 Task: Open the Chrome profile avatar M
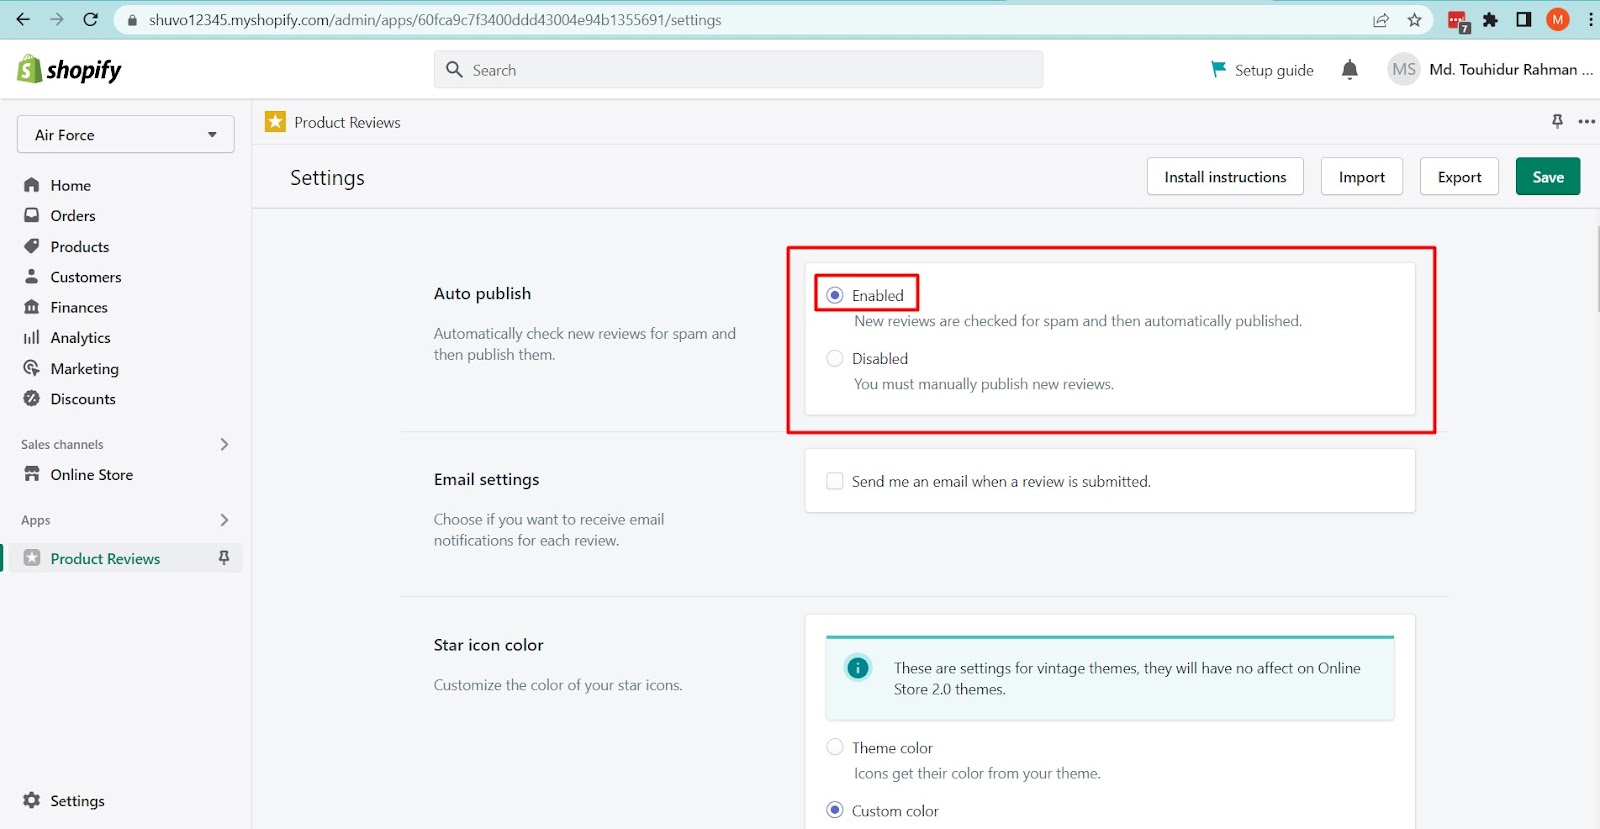[1557, 20]
